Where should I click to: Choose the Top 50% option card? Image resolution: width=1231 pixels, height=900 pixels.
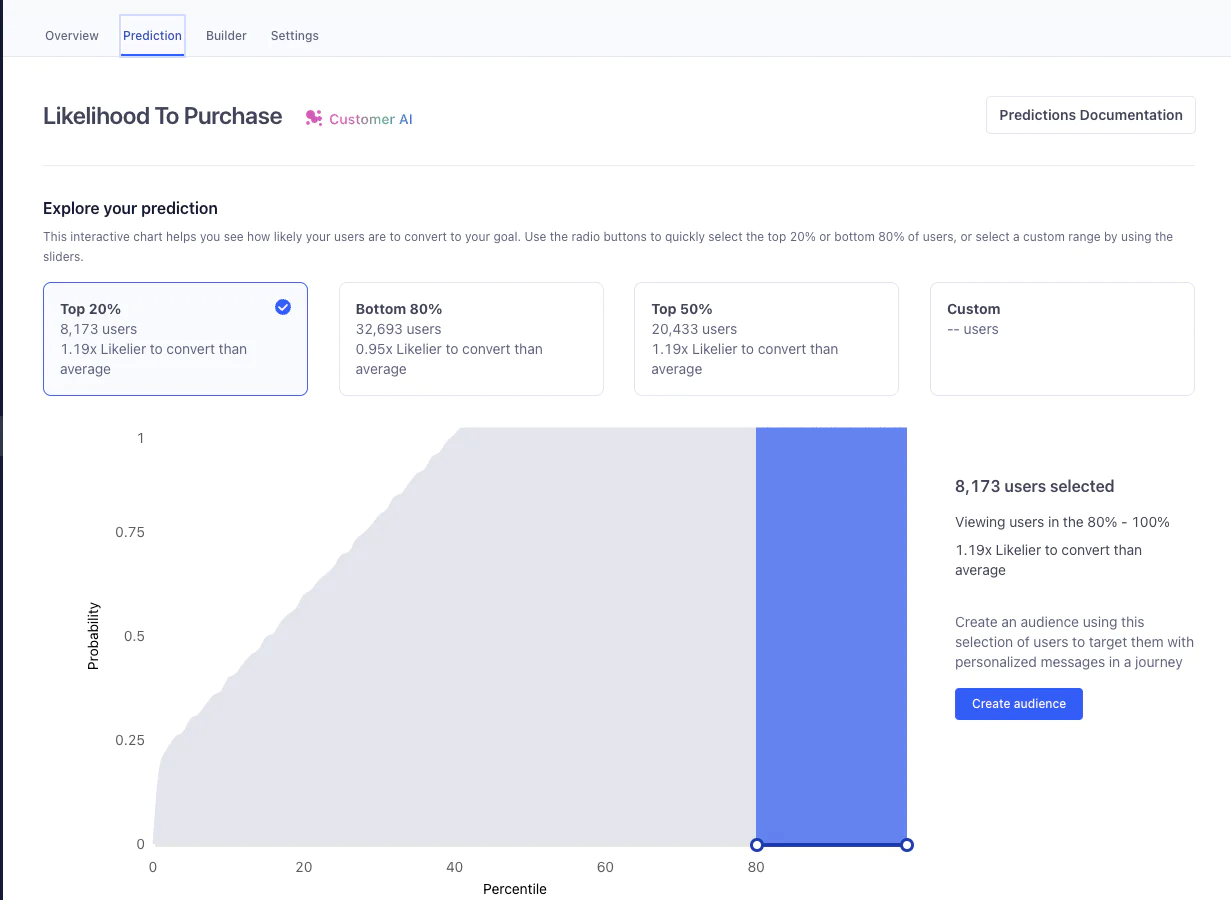[766, 339]
